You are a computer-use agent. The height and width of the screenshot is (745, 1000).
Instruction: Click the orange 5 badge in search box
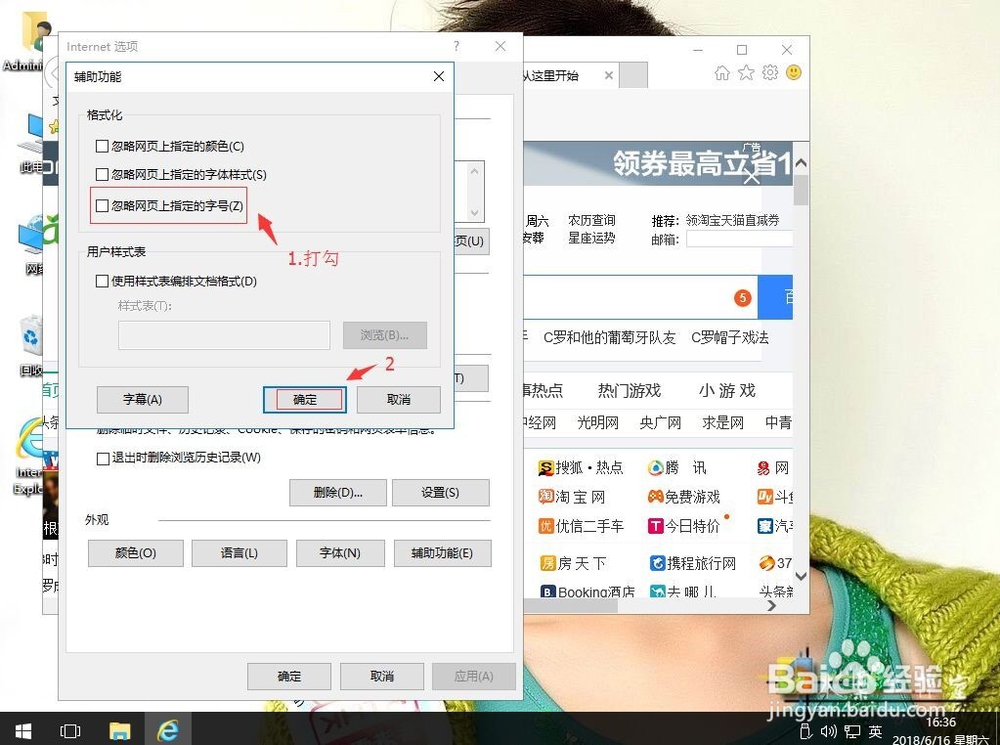click(x=742, y=298)
